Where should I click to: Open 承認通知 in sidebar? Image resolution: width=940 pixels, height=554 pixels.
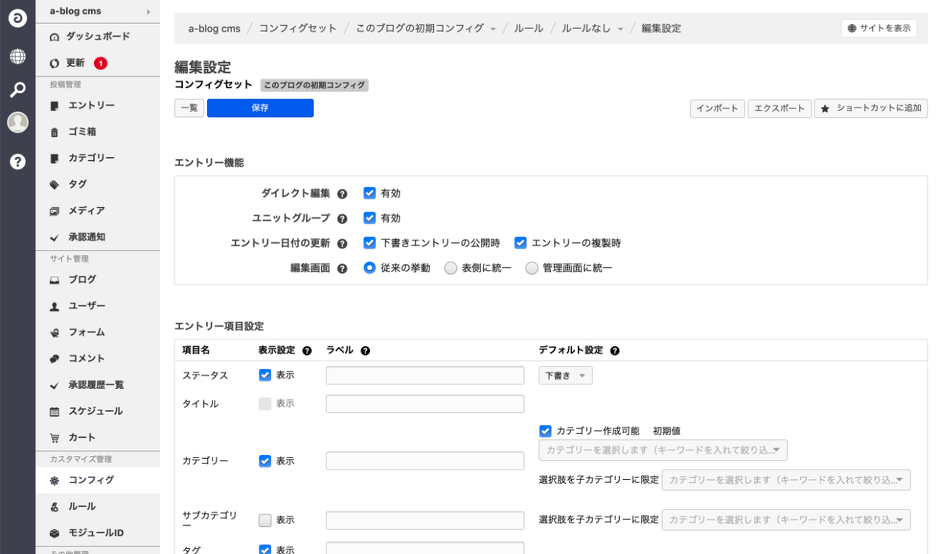(98, 237)
